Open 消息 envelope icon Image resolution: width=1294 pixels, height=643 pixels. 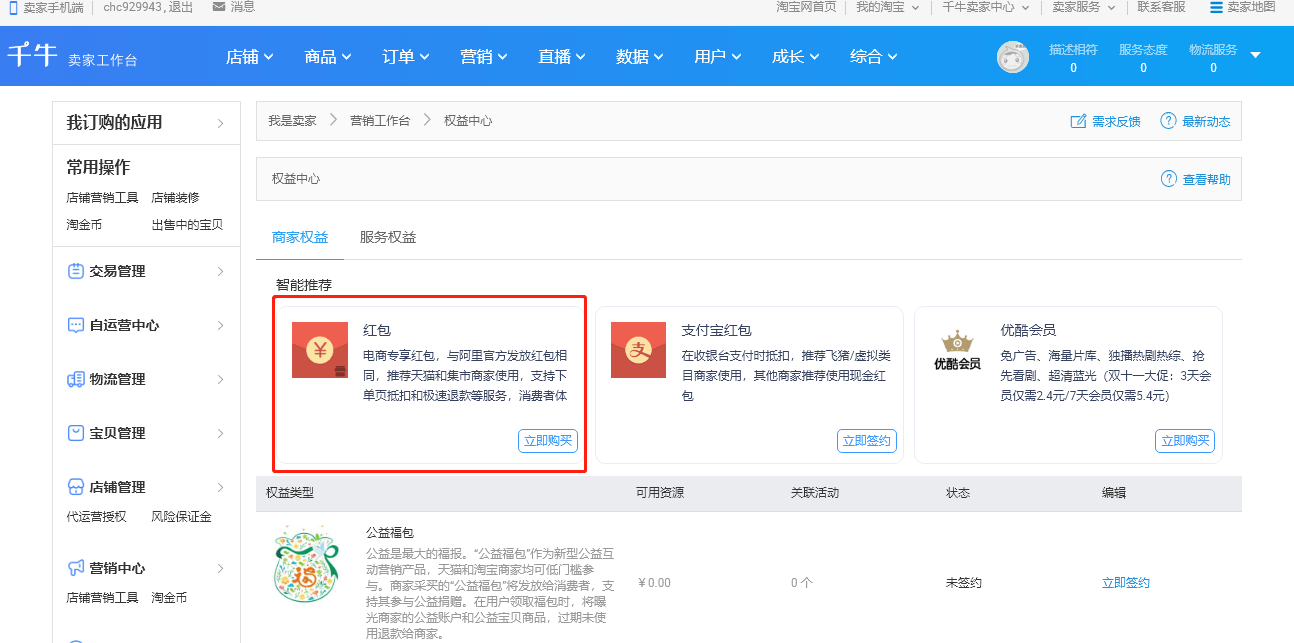coord(219,7)
